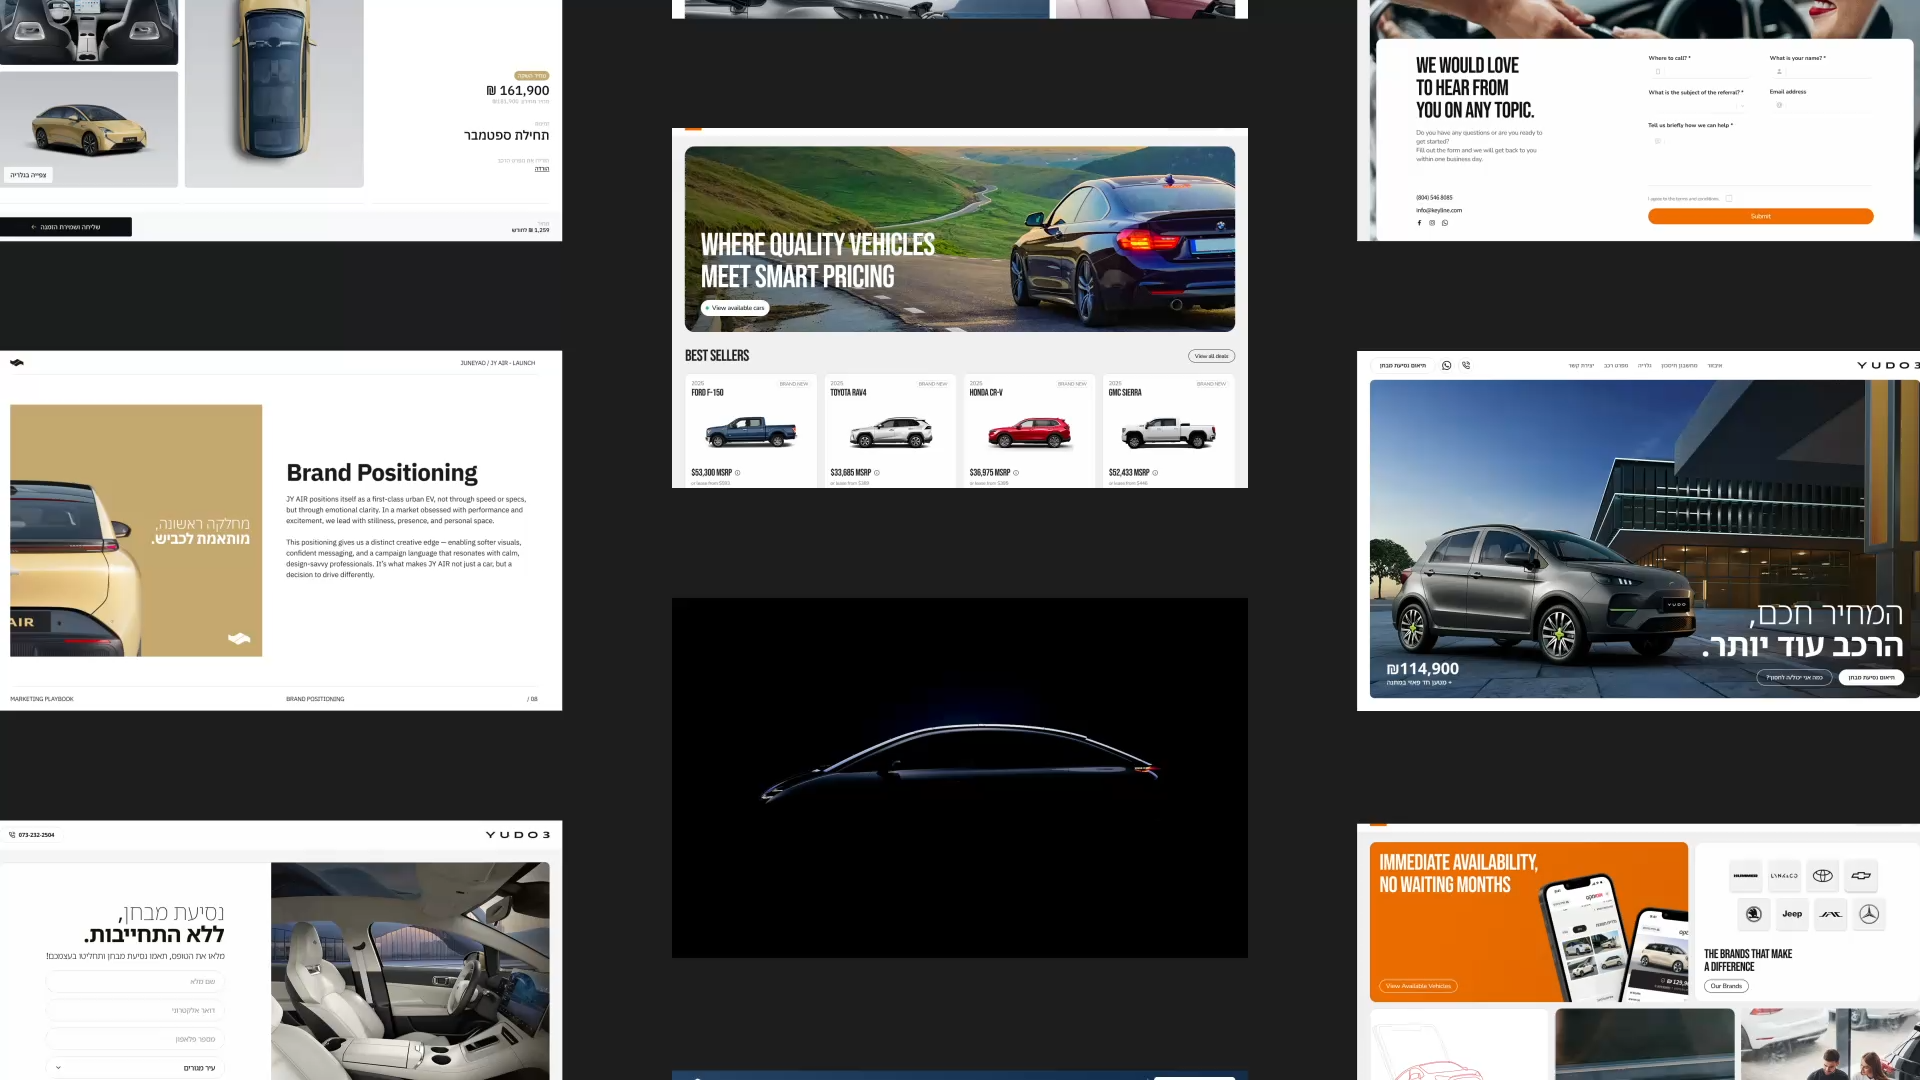
Task: Select the Lynk & Co brand tile
Action: pos(1784,876)
